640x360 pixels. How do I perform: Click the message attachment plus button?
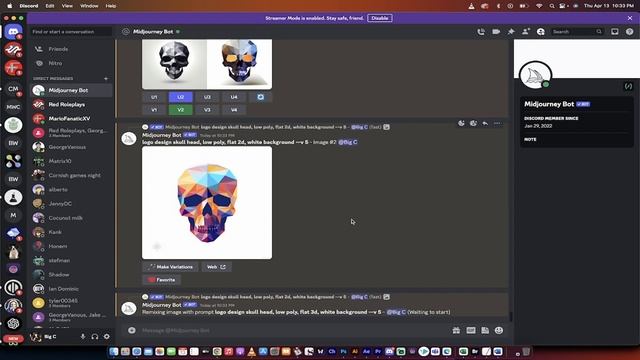tap(131, 330)
